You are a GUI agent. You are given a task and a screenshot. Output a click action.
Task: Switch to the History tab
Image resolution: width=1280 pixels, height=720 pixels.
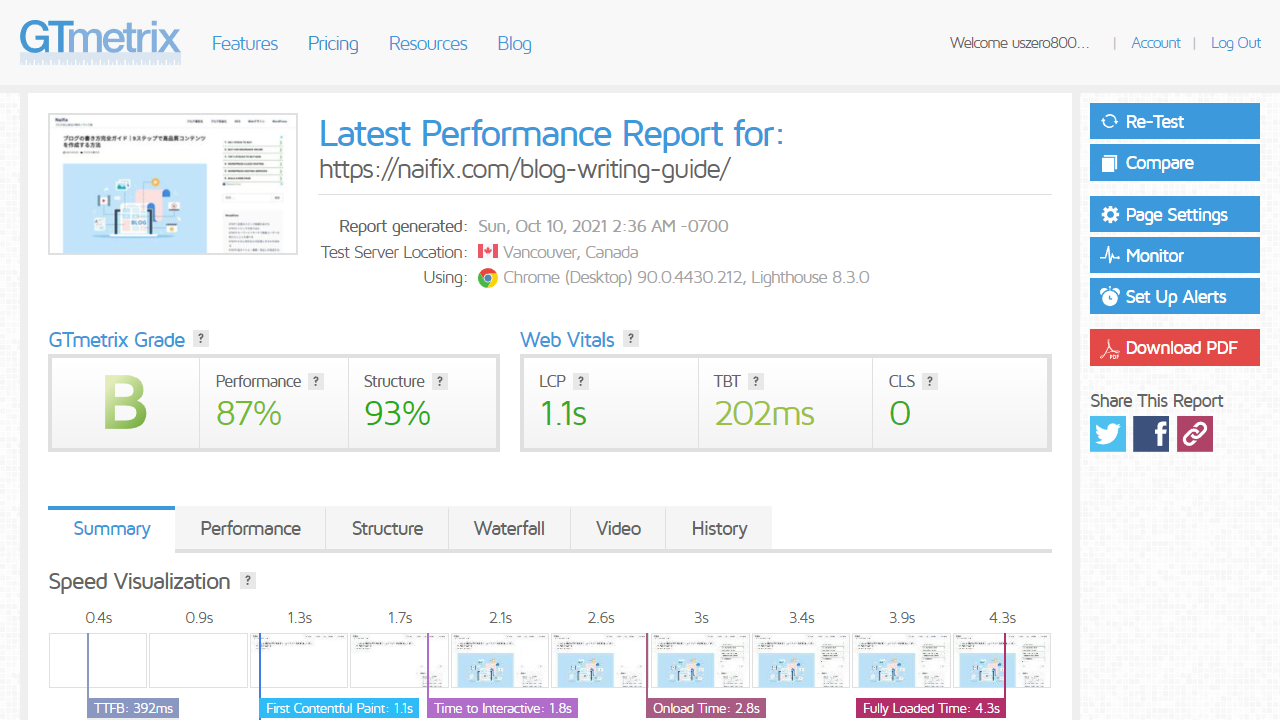pos(719,528)
